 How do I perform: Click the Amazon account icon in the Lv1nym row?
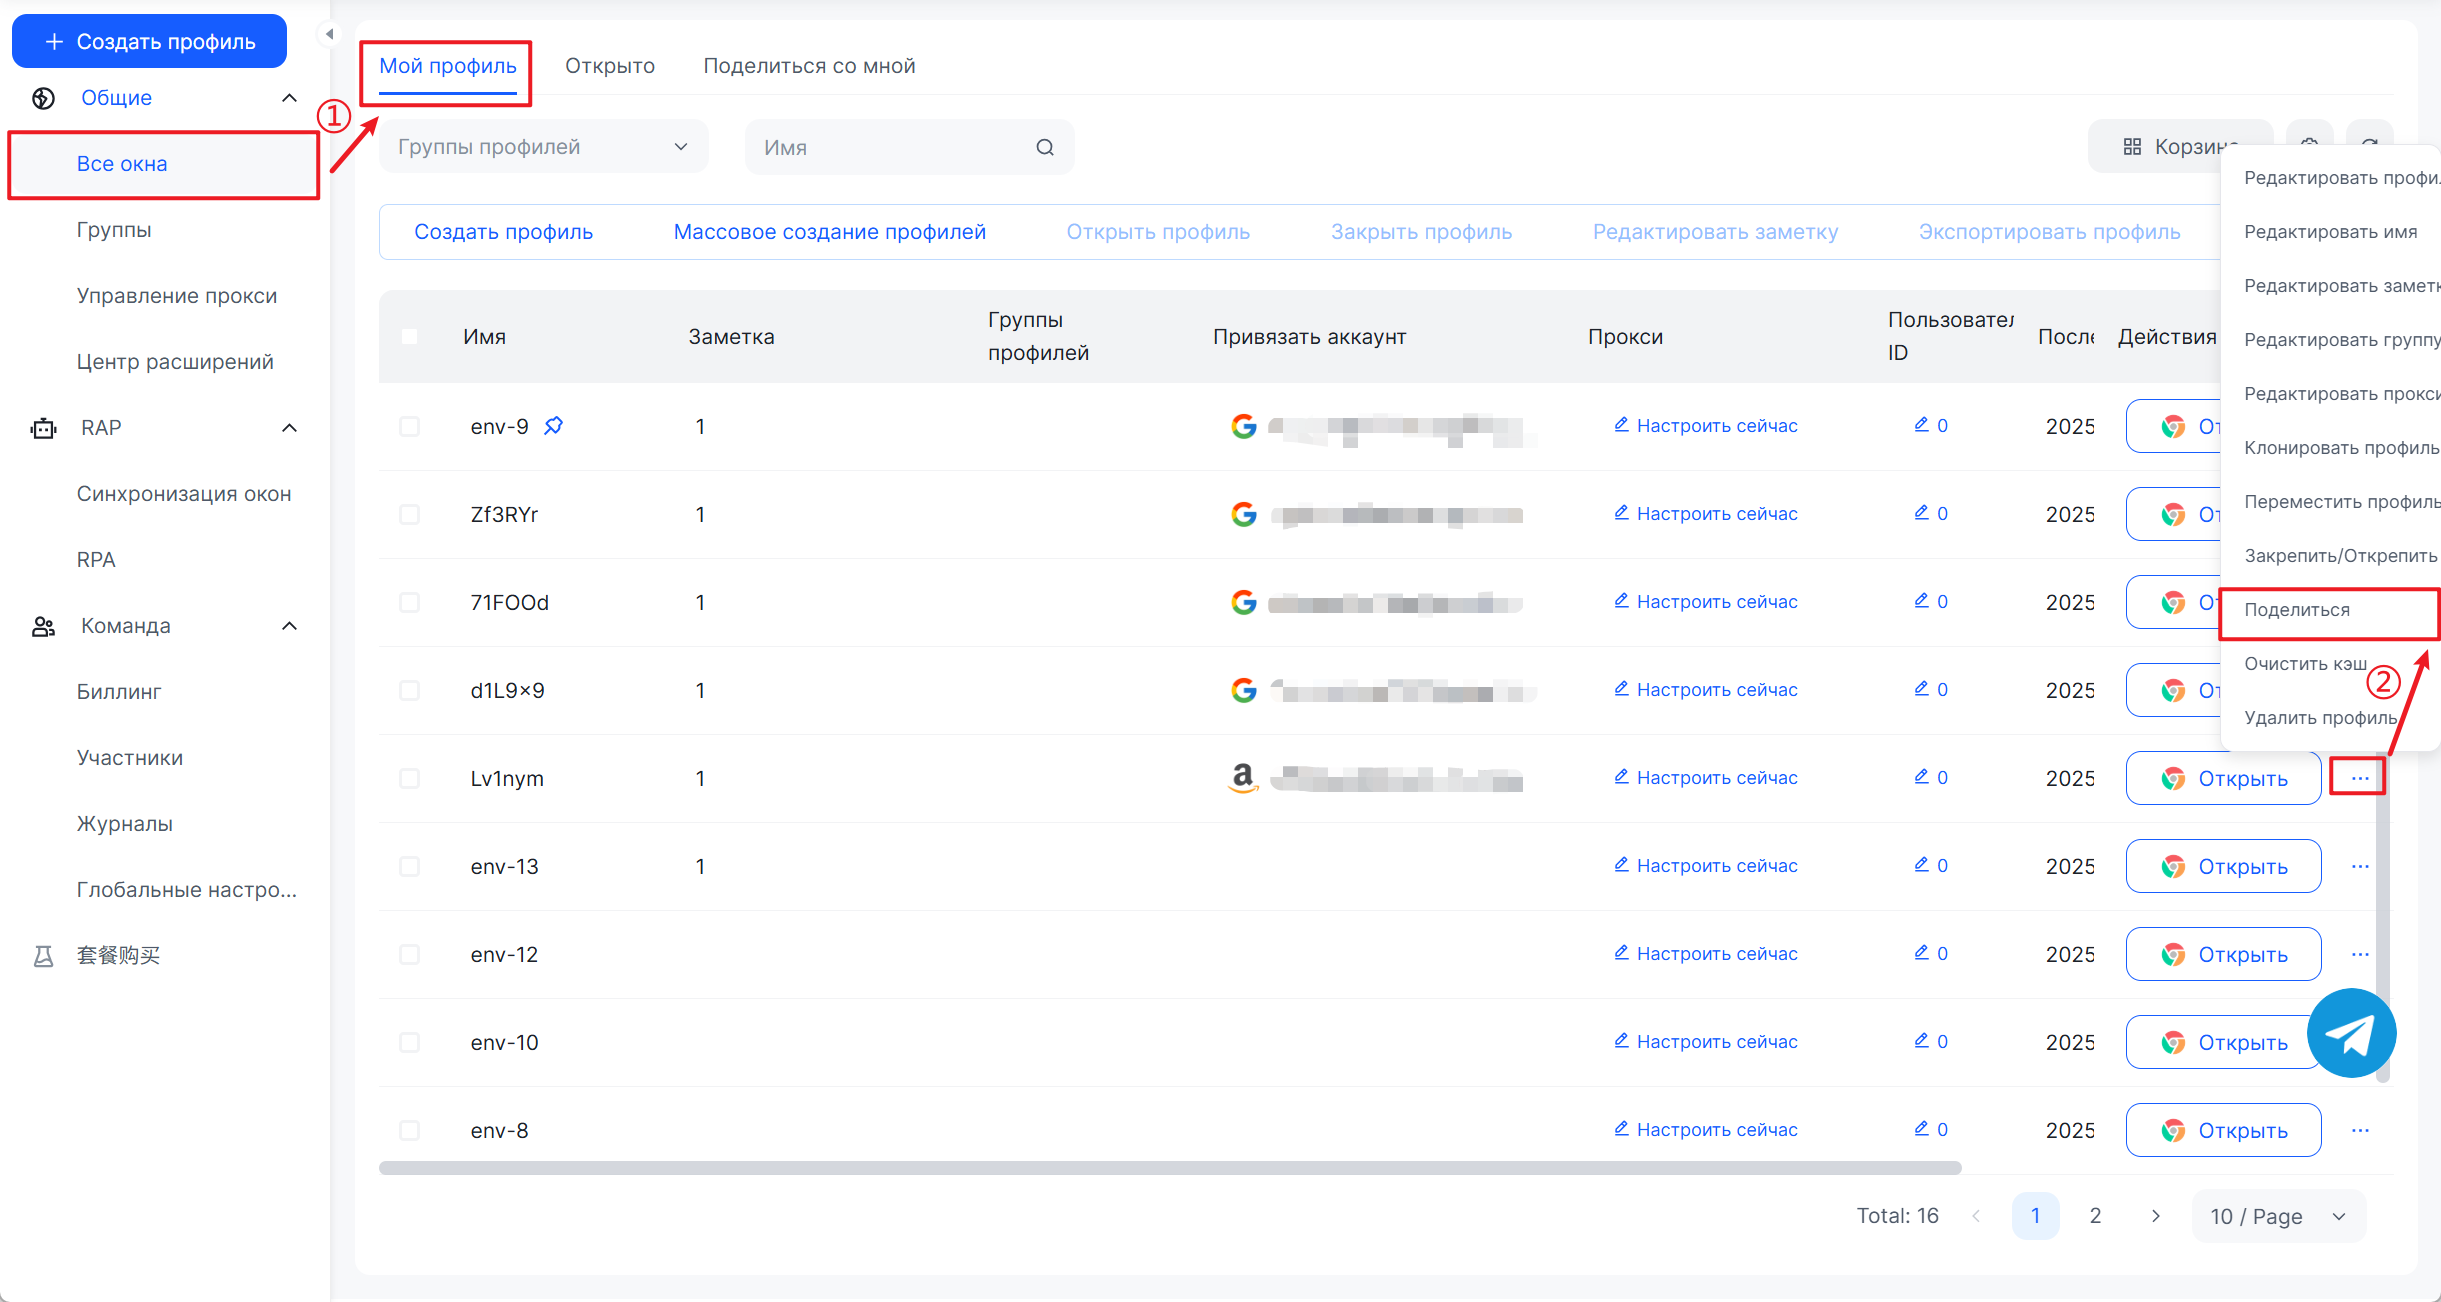point(1242,778)
